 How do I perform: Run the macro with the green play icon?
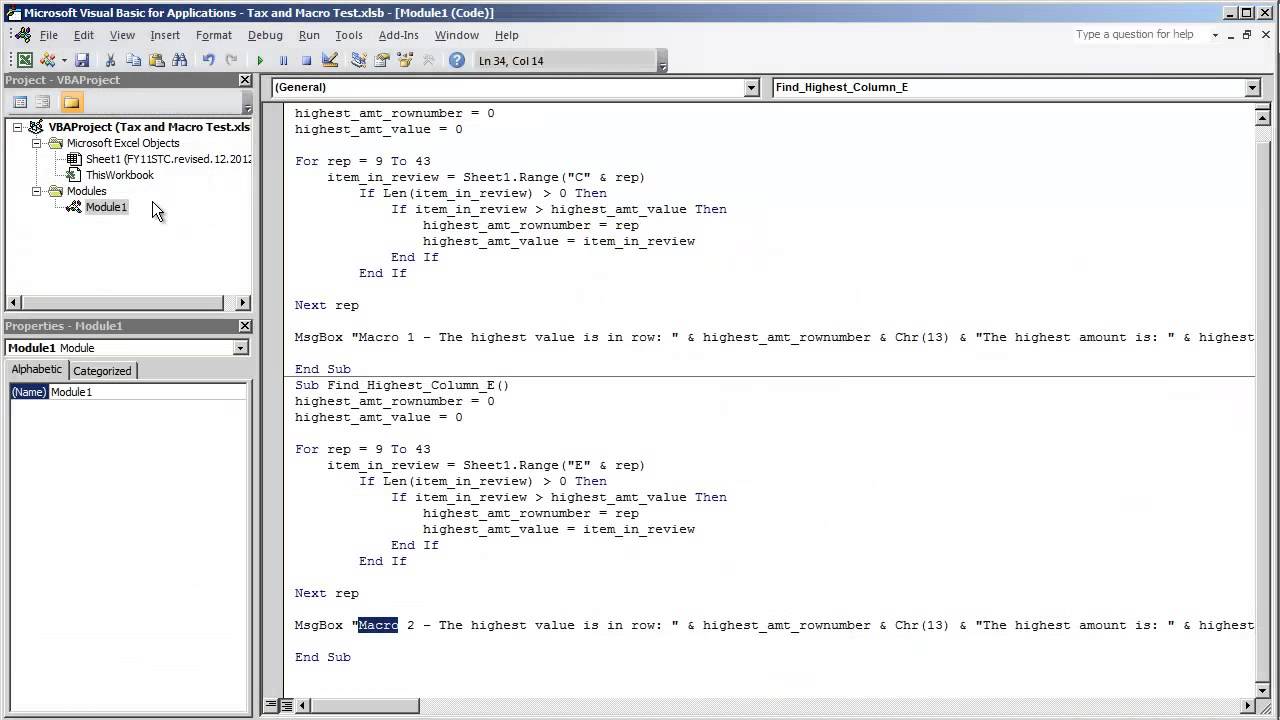pos(260,60)
